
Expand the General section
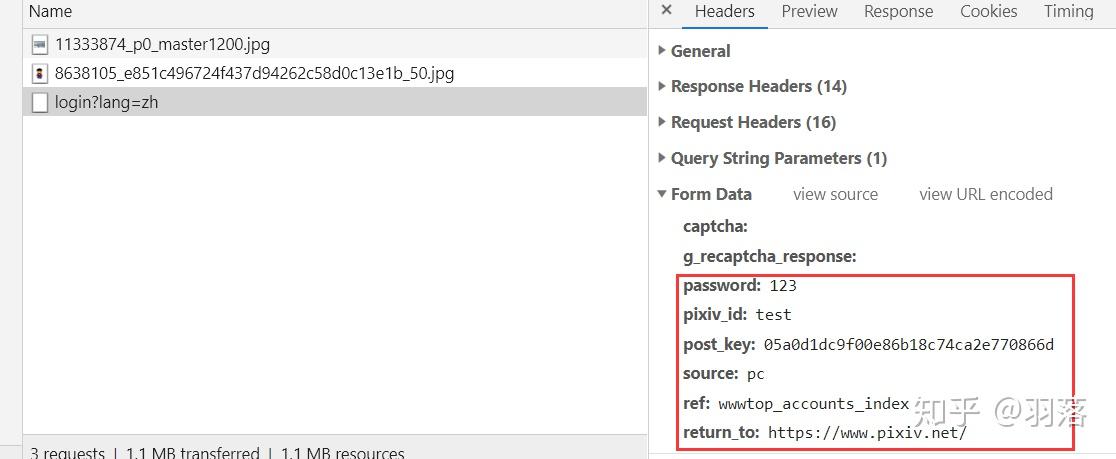(700, 51)
